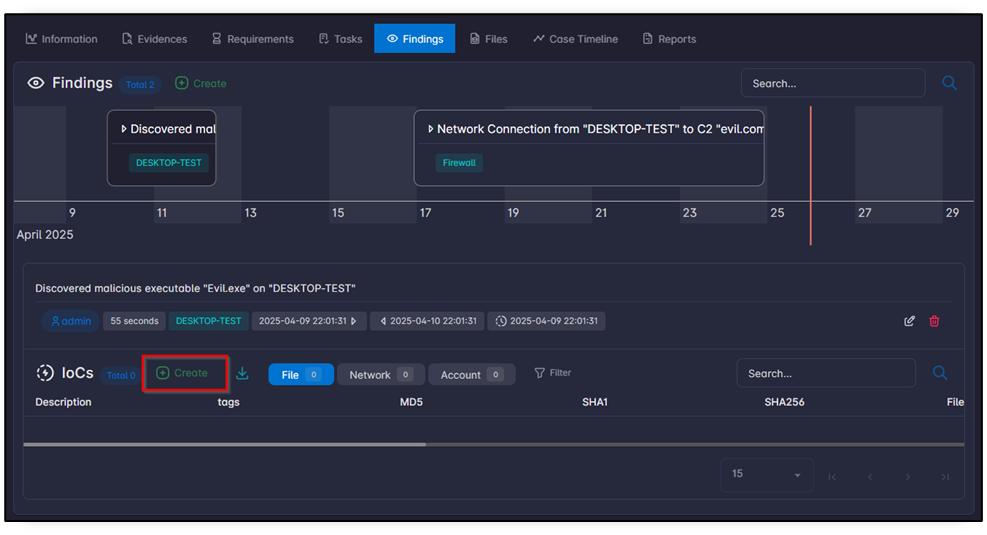This screenshot has width=987, height=535.
Task: Click the Description column header
Action: point(63,402)
